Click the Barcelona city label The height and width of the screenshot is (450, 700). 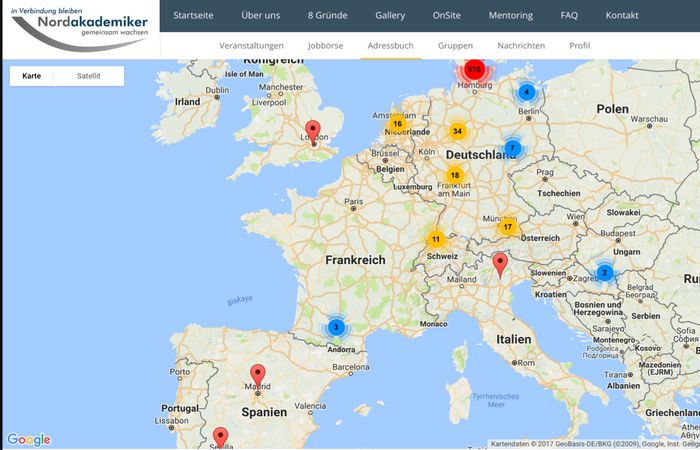click(x=351, y=367)
